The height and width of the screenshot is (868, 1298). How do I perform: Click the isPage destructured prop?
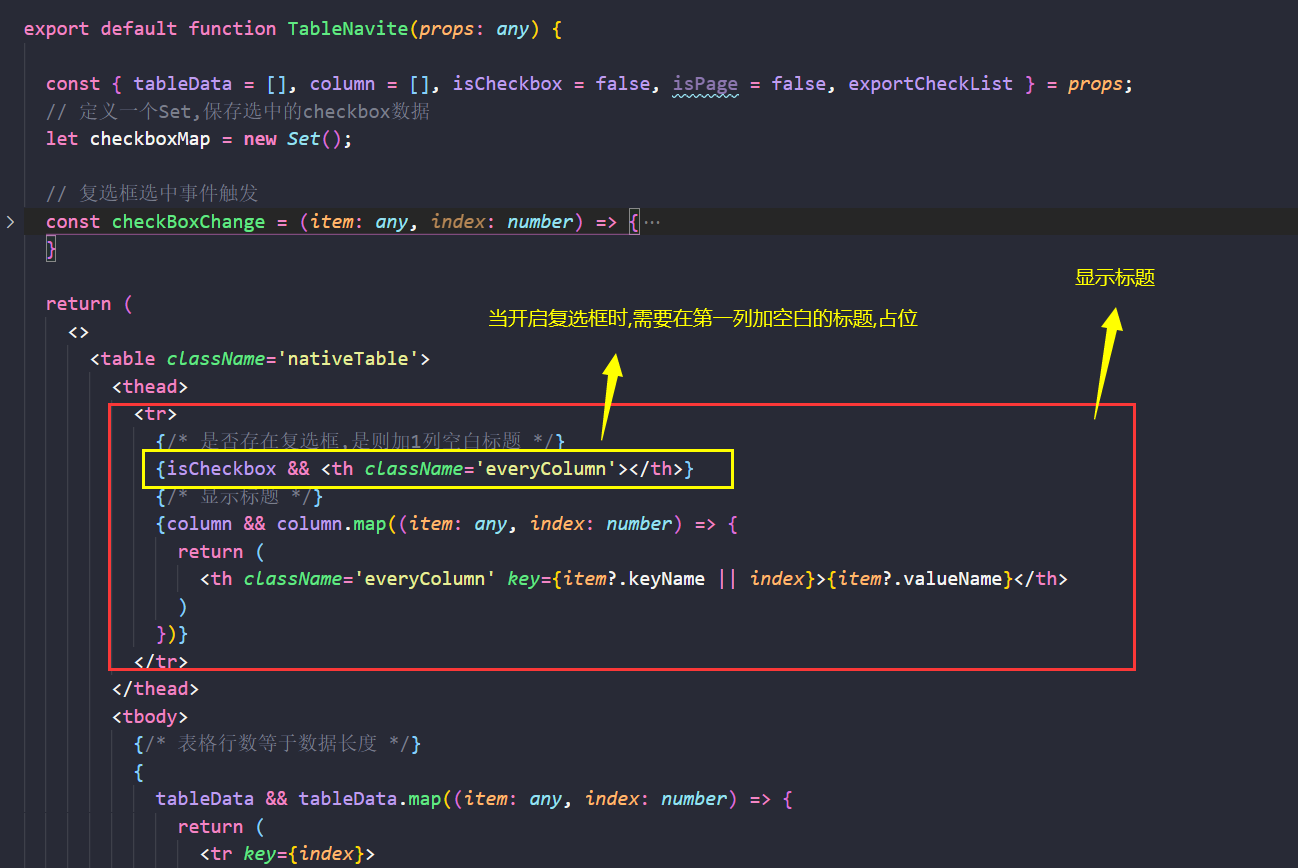(705, 84)
